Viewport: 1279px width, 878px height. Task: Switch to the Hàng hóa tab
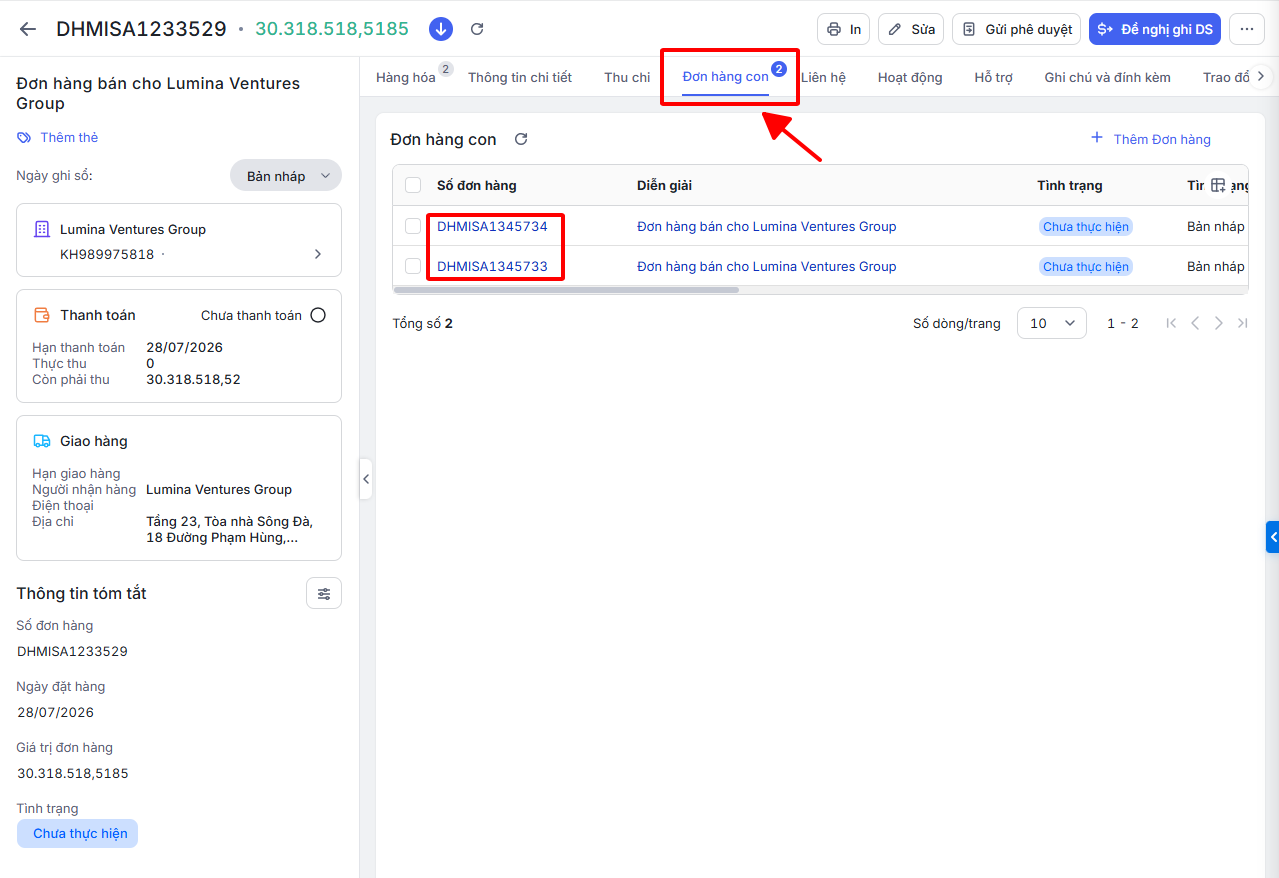click(406, 77)
